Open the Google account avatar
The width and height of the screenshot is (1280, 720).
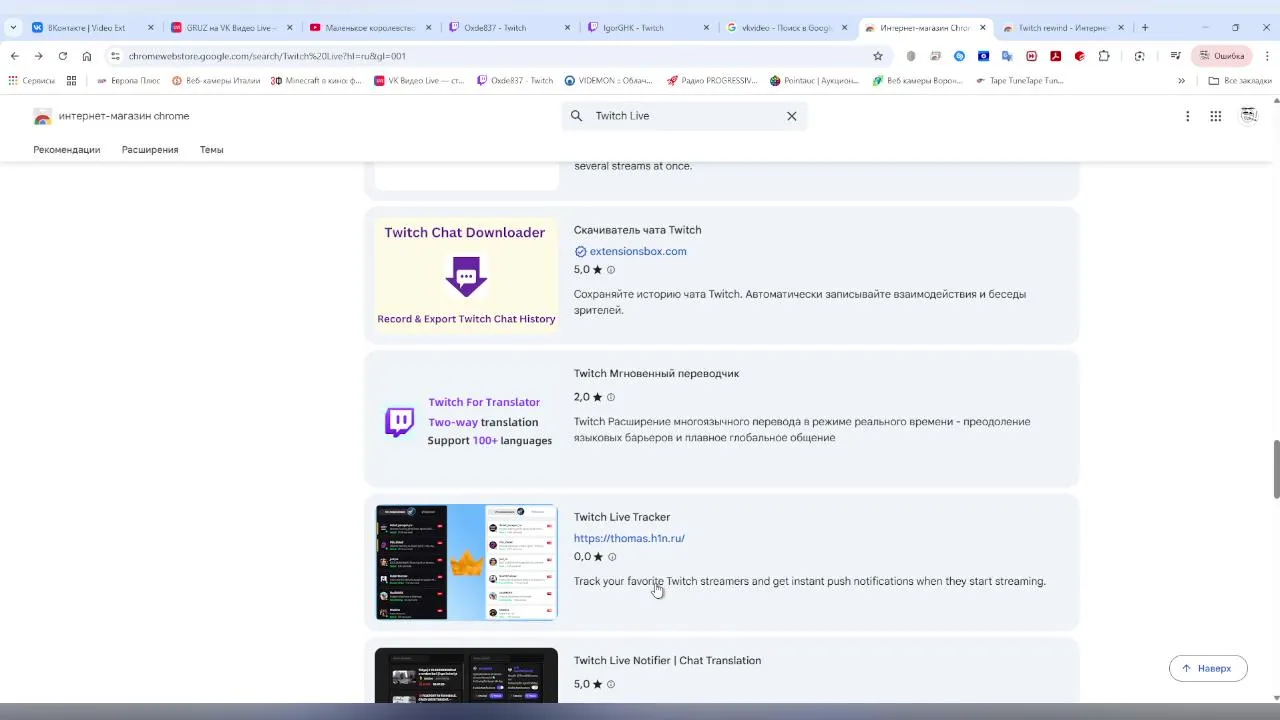click(1249, 116)
